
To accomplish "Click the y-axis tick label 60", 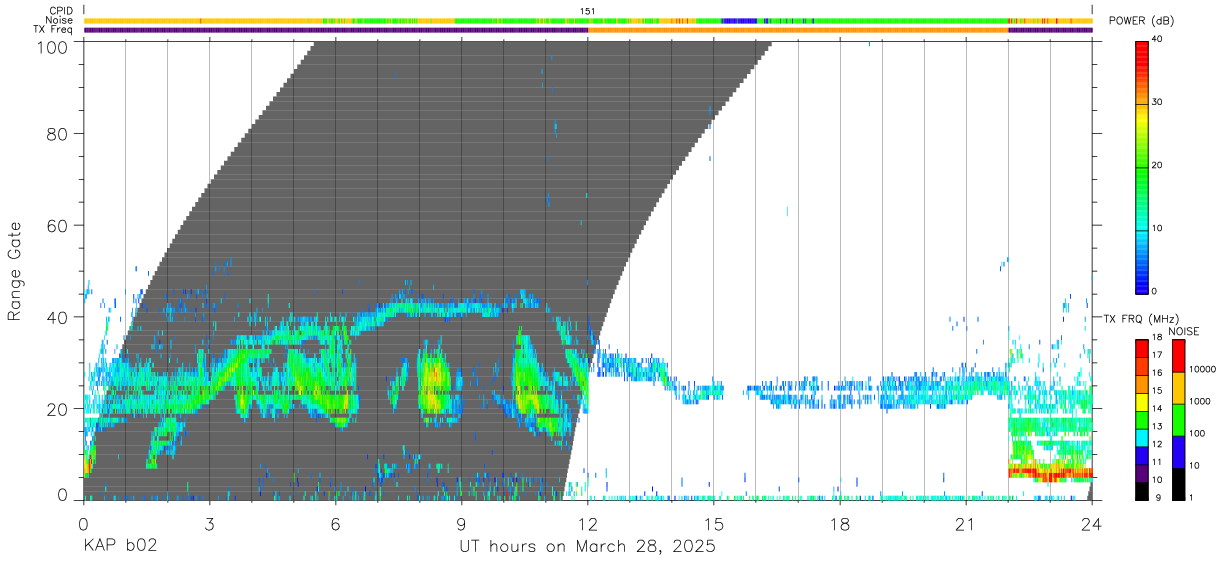I will coord(59,226).
